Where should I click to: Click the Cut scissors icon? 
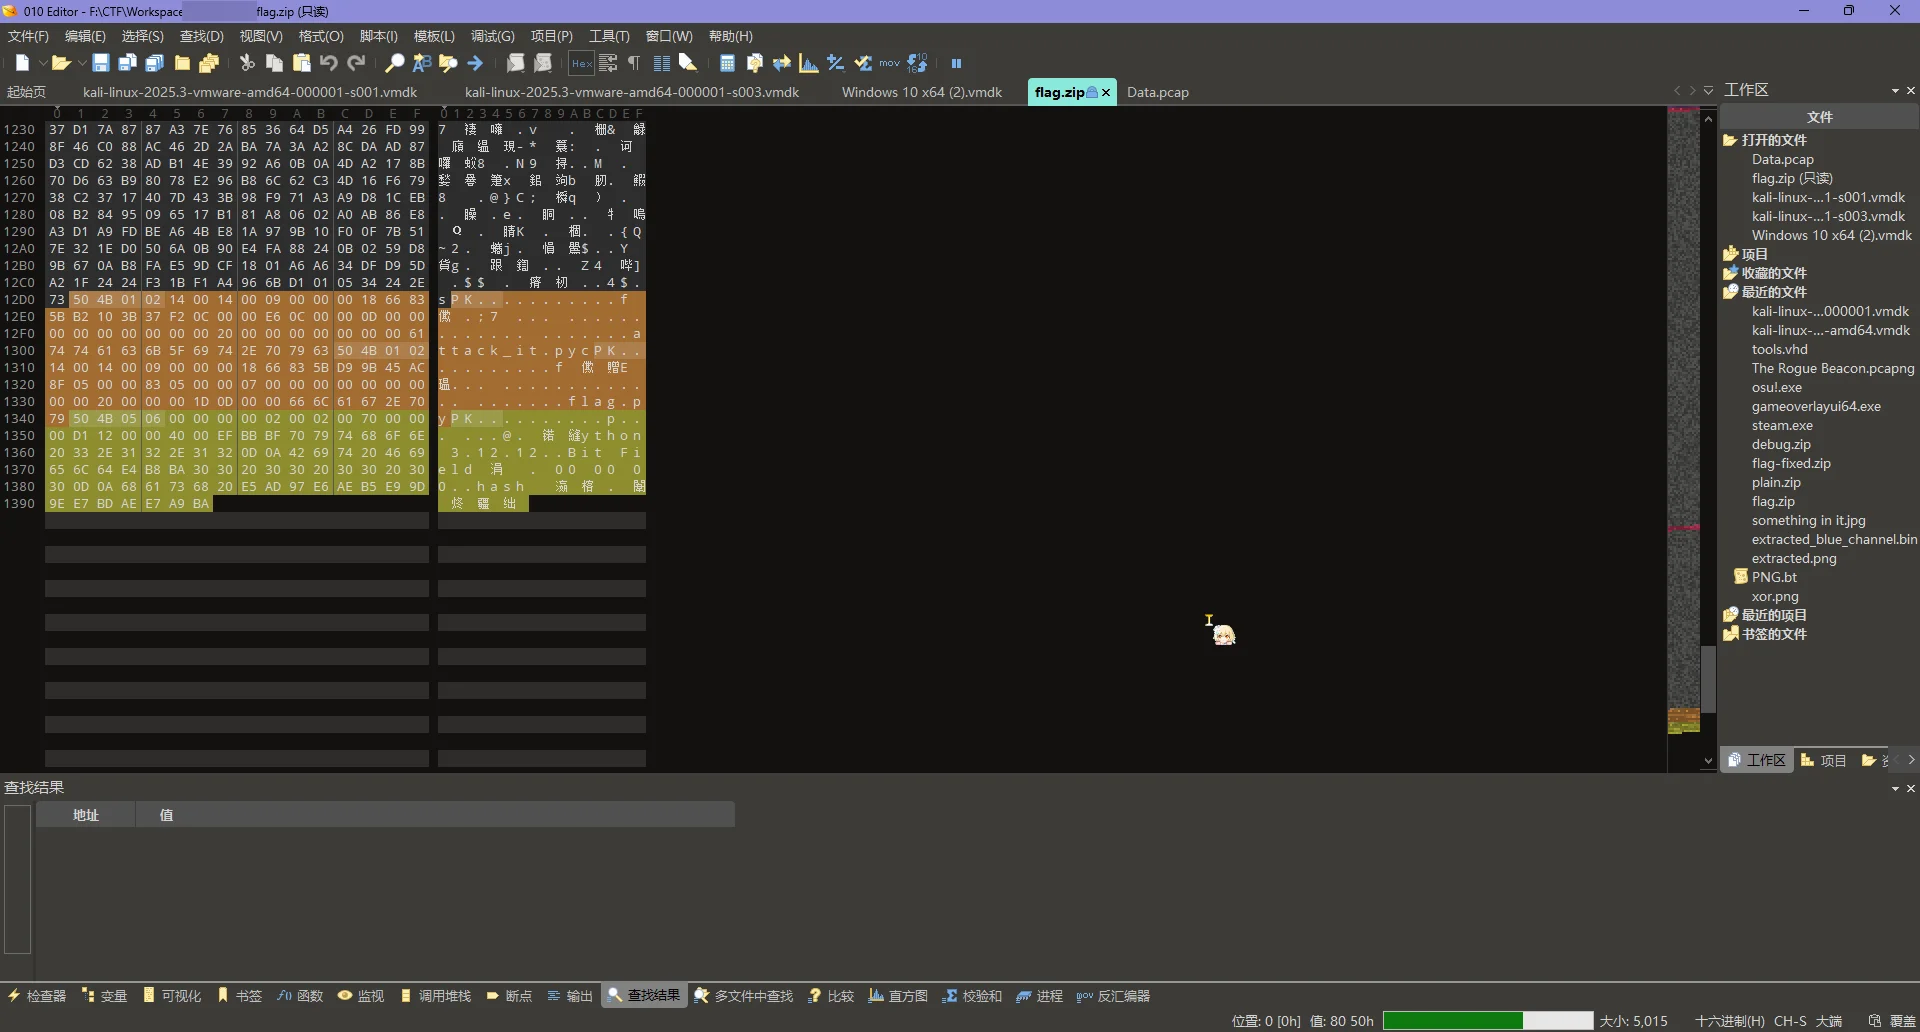pyautogui.click(x=247, y=63)
